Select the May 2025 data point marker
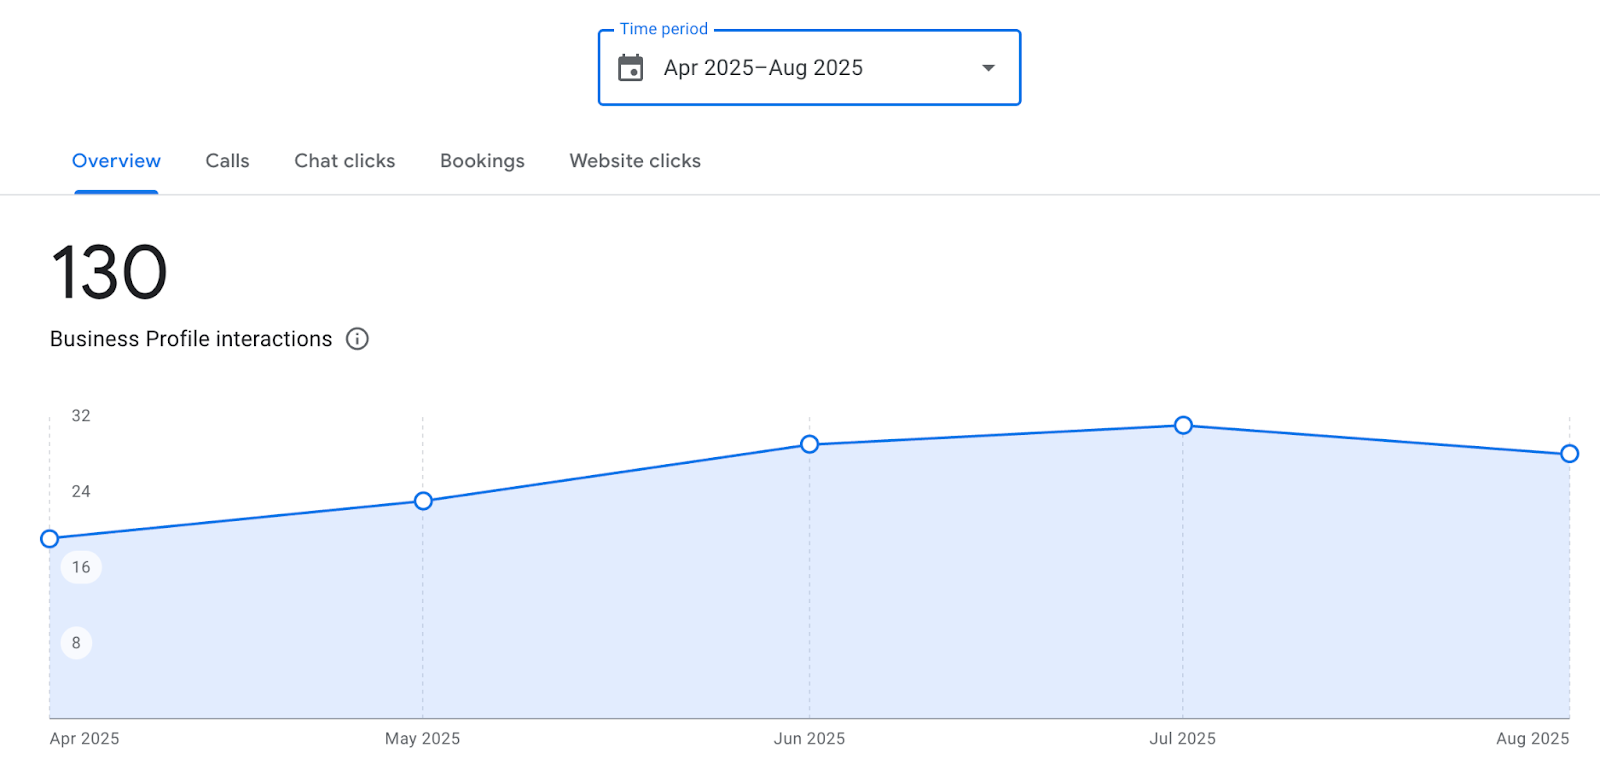This screenshot has height=778, width=1600. click(x=423, y=501)
